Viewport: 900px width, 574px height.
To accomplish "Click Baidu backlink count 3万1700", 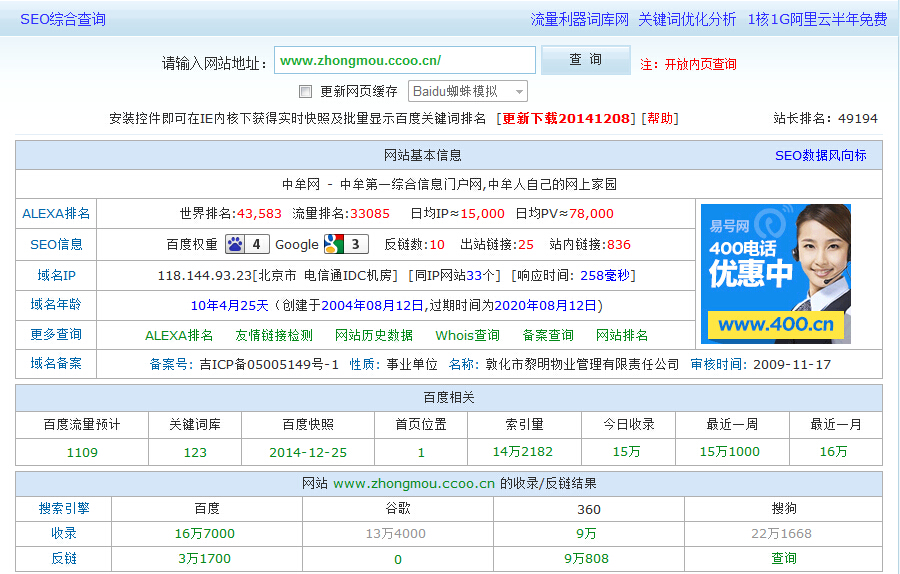I will [205, 559].
